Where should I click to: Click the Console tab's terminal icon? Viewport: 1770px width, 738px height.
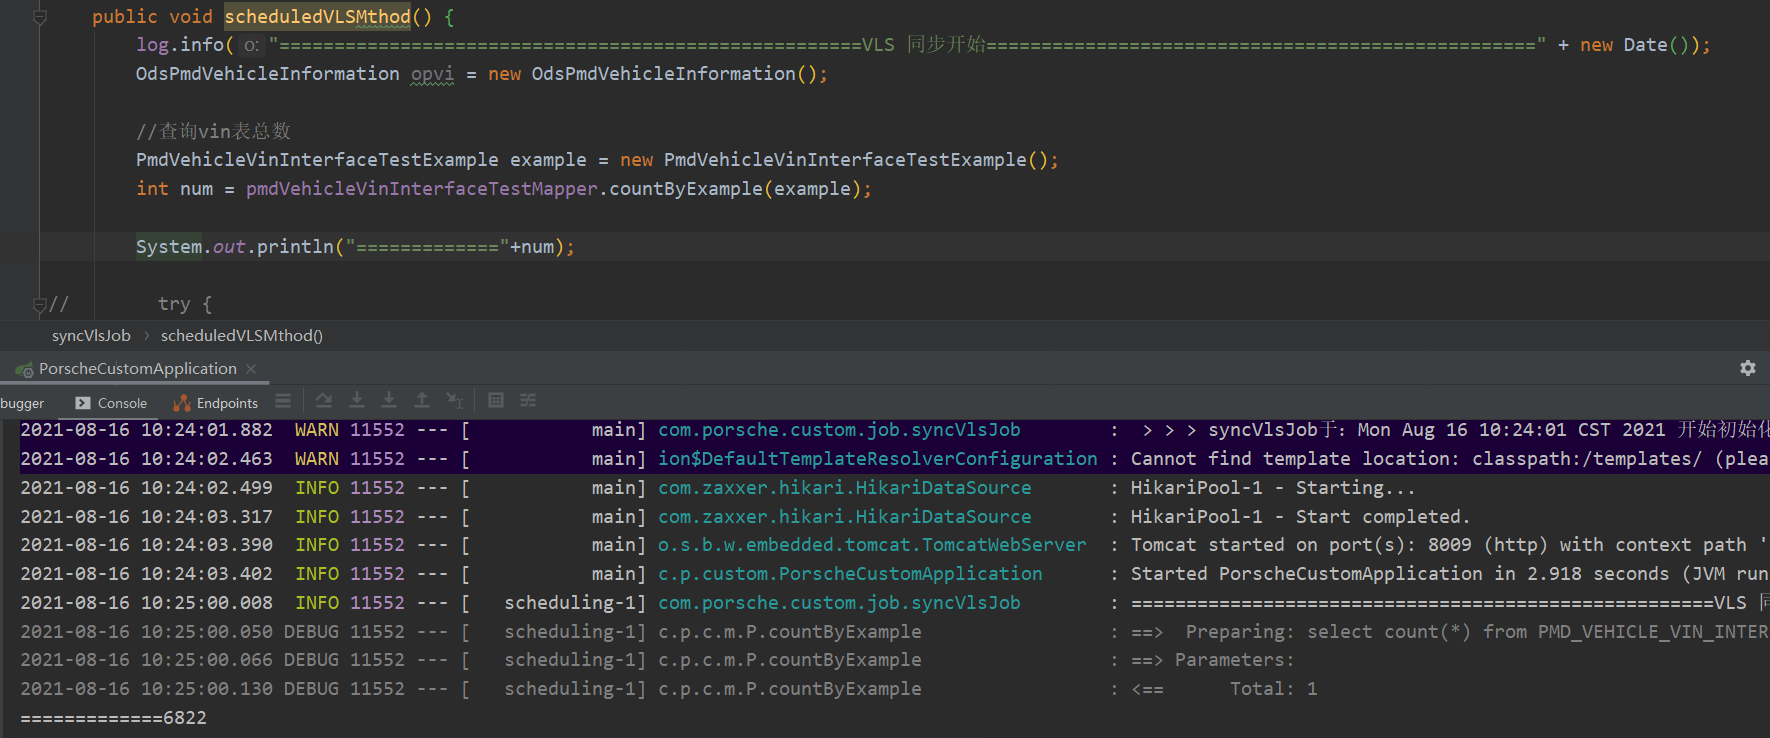[83, 403]
